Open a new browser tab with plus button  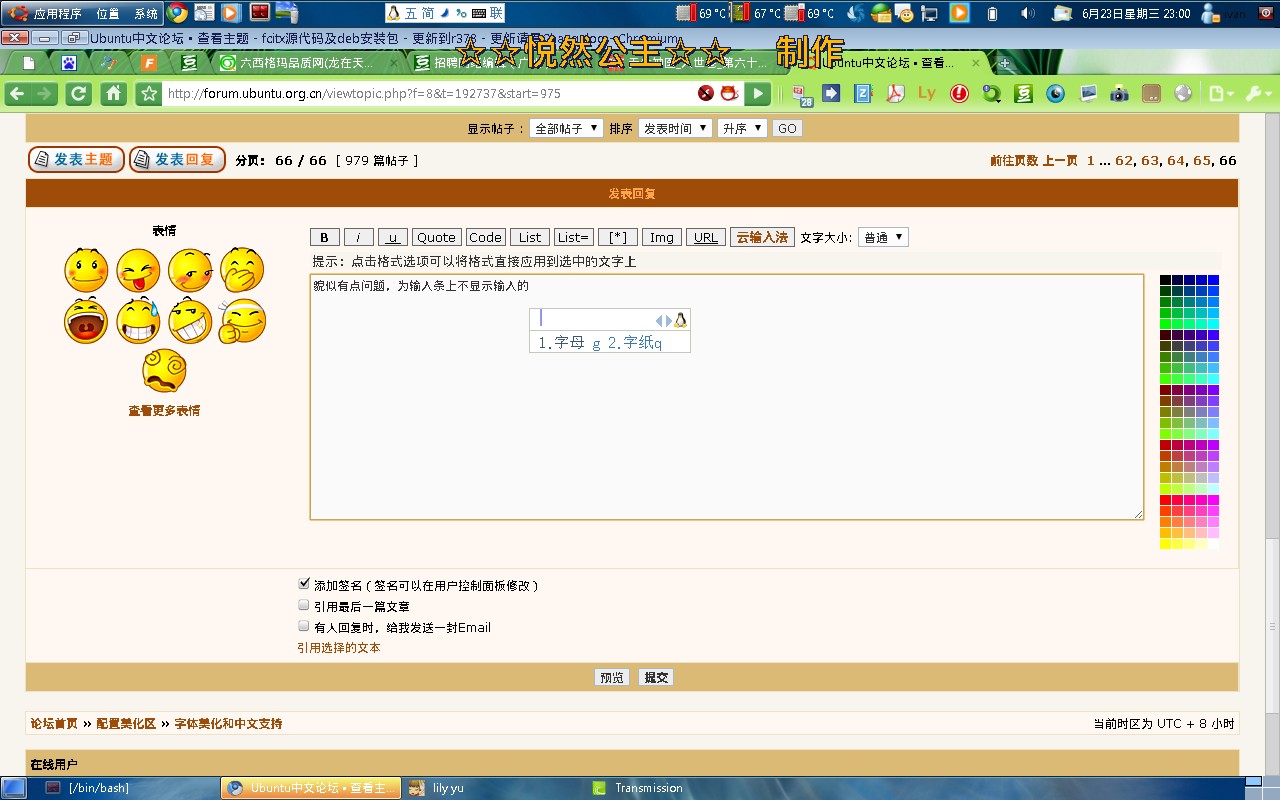(x=1005, y=63)
